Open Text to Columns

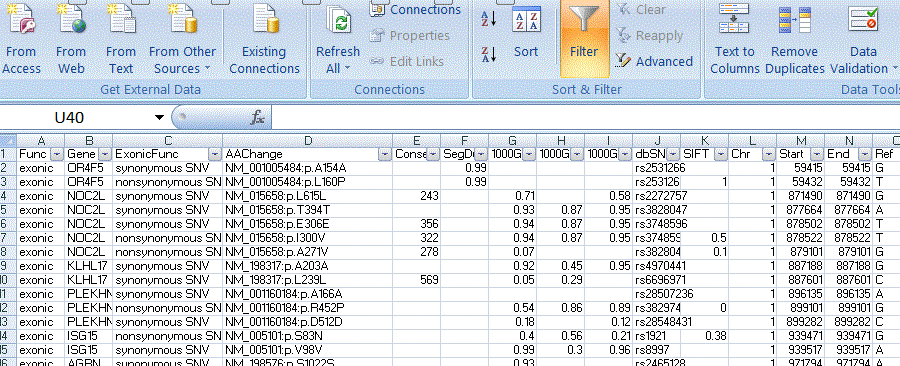tap(735, 40)
